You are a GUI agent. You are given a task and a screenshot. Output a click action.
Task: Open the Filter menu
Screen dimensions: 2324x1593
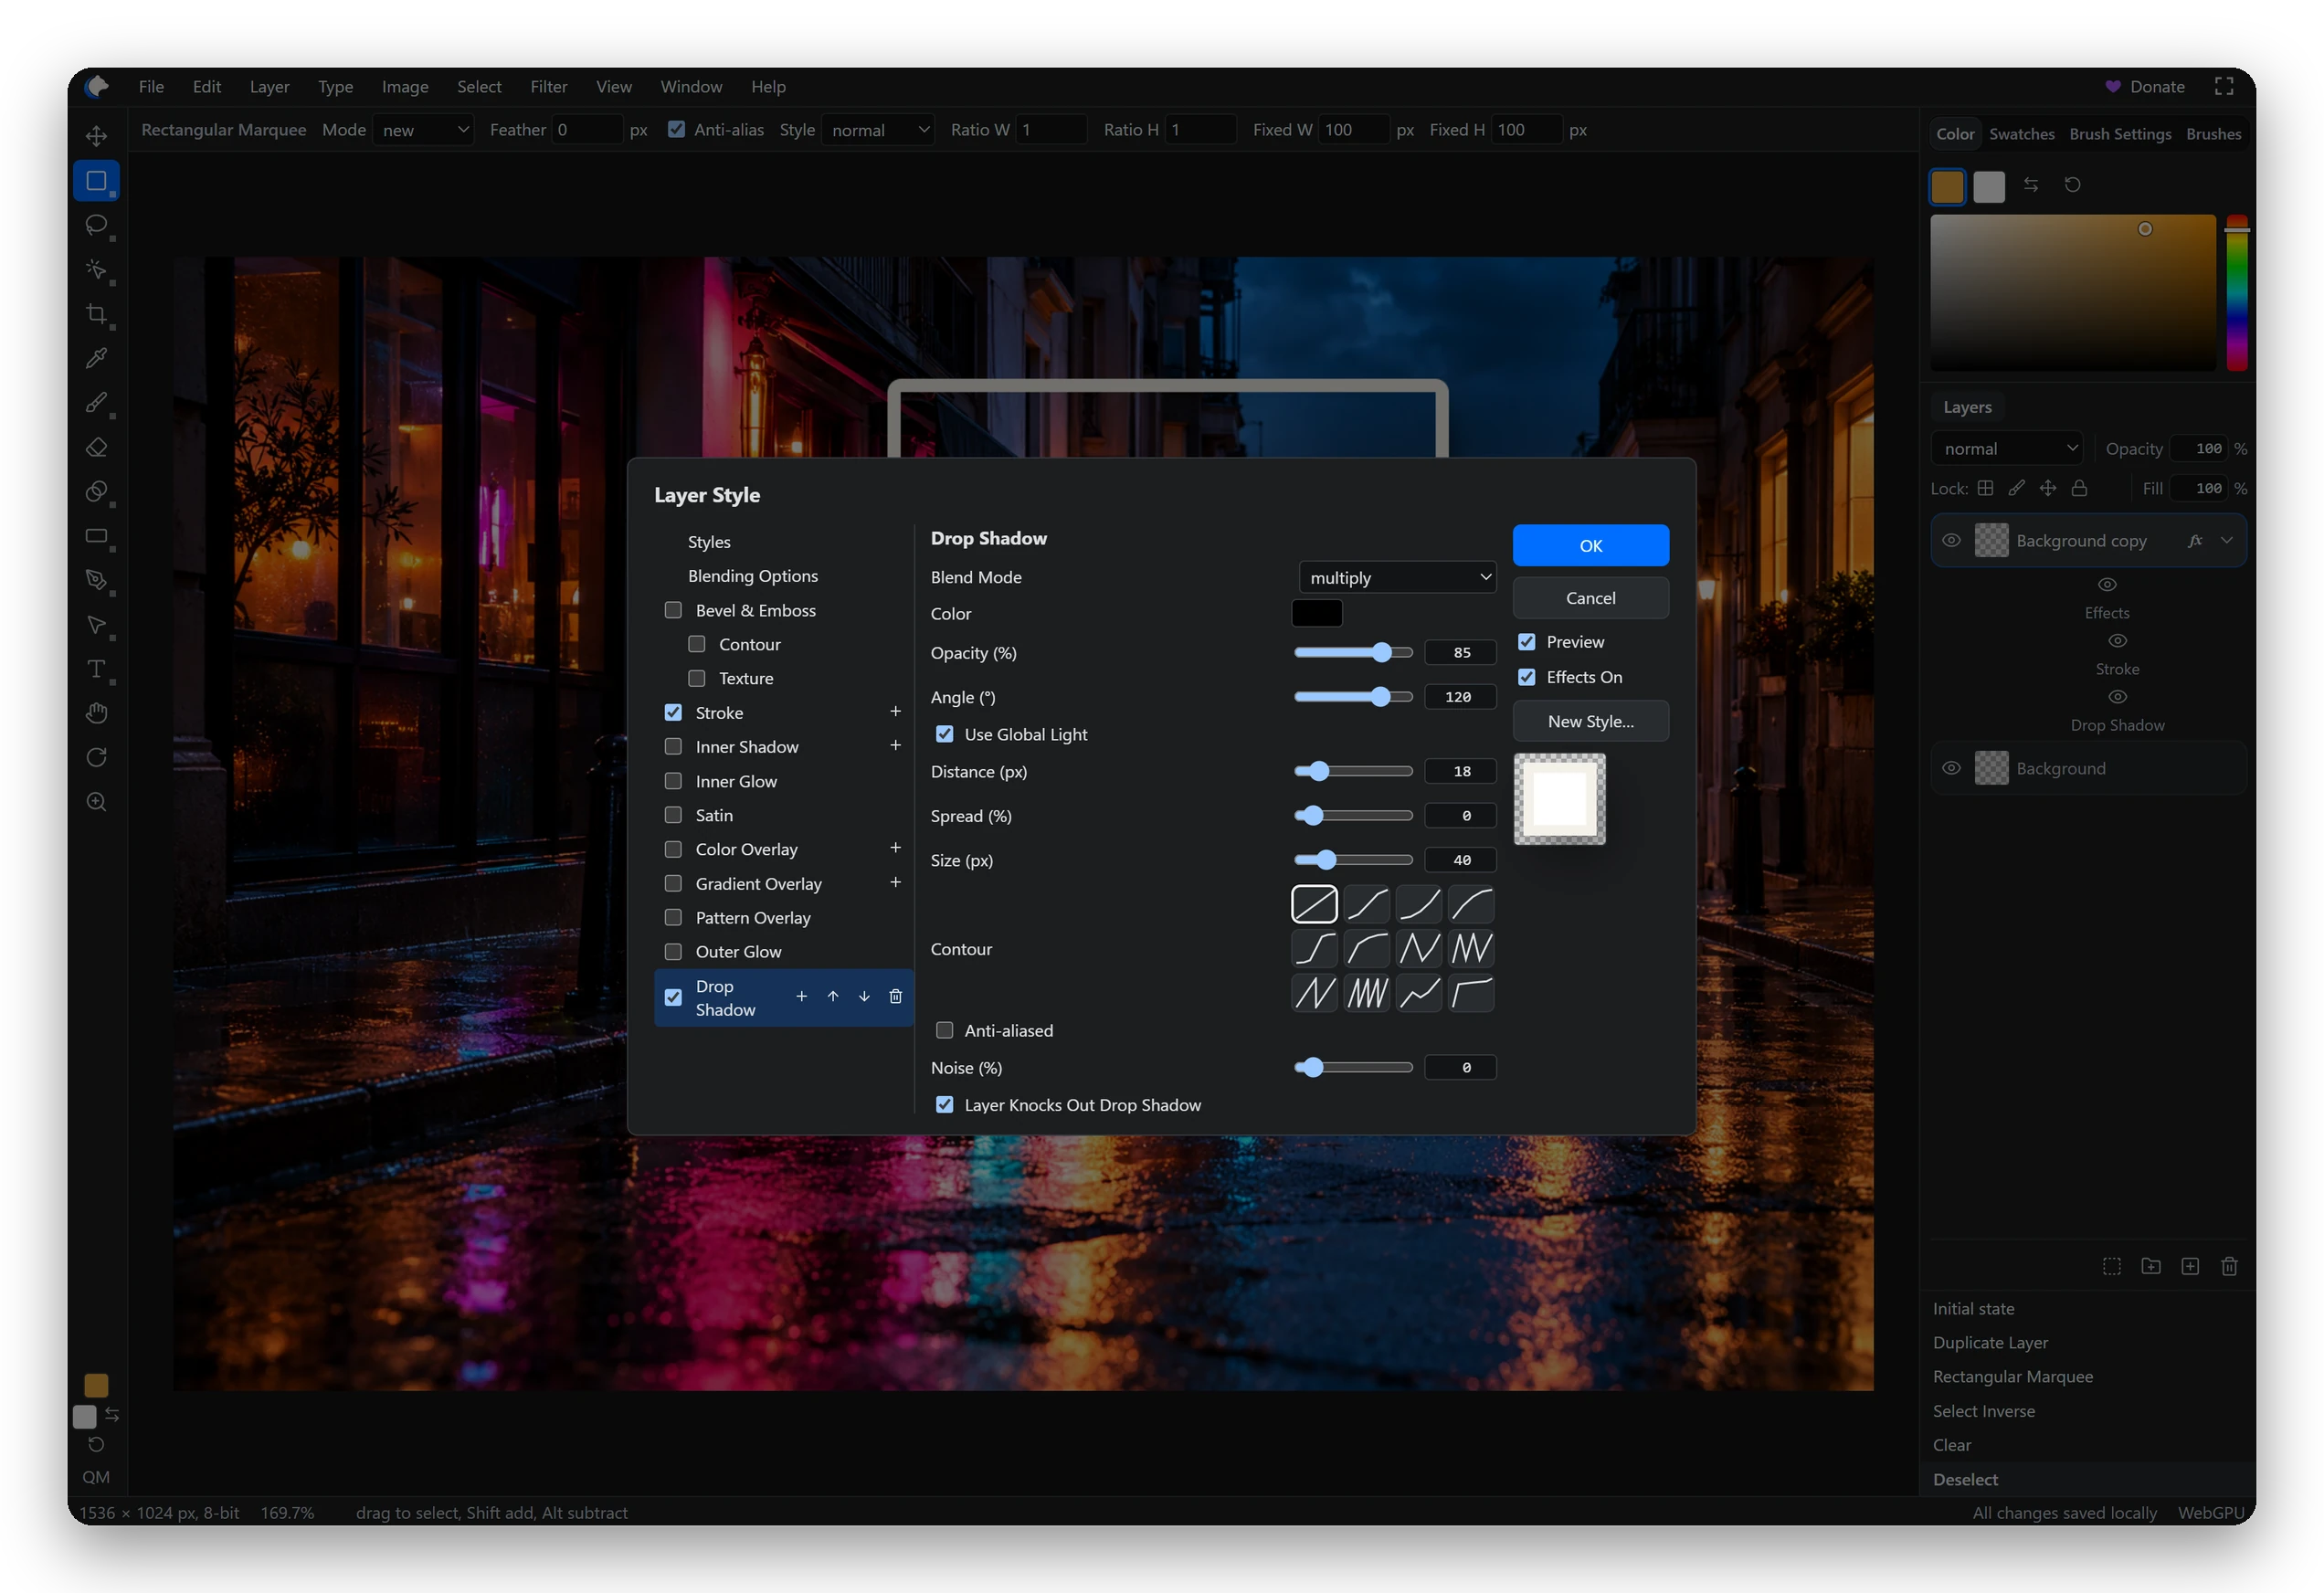[549, 87]
